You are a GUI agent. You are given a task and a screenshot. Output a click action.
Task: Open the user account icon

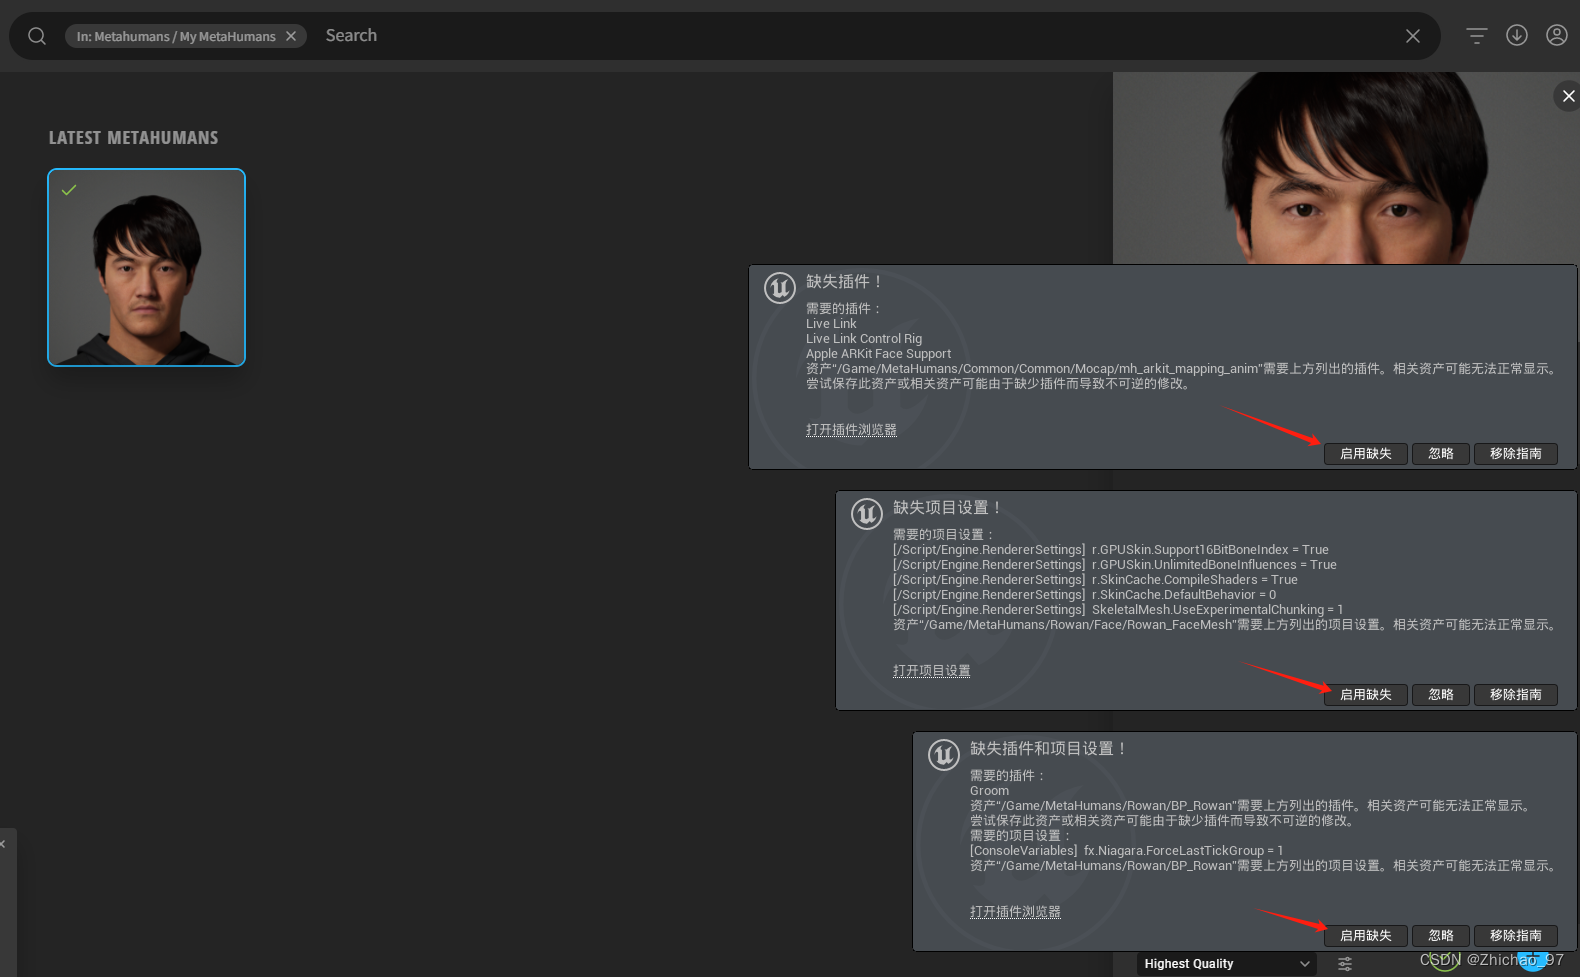(1557, 36)
